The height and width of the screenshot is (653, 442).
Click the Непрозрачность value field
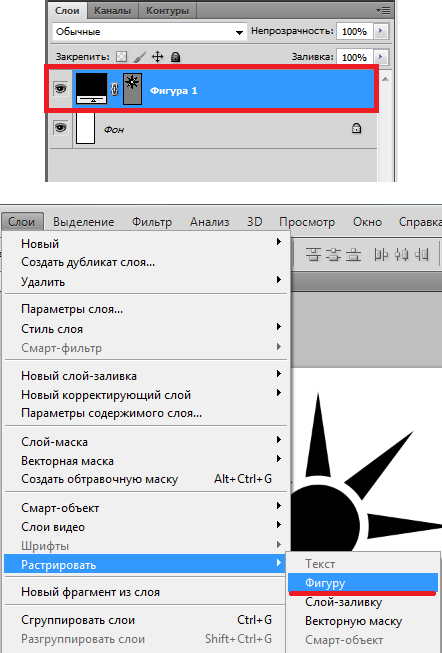pyautogui.click(x=355, y=31)
